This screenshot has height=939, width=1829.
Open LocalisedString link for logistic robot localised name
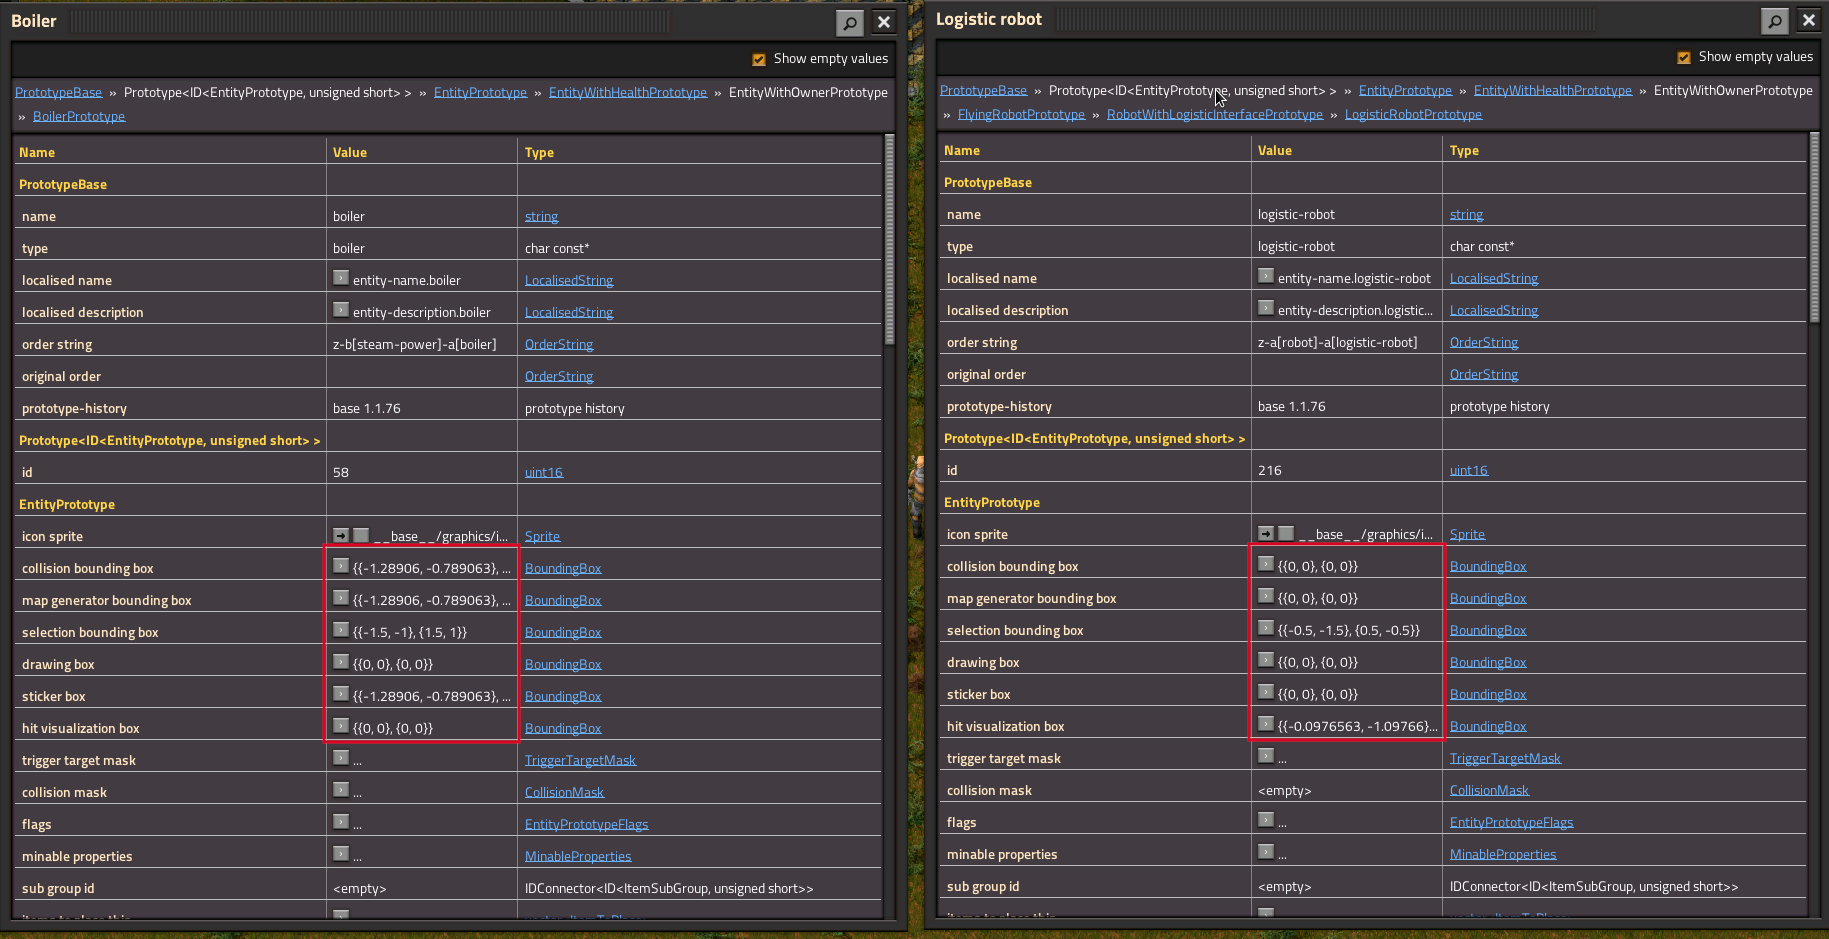click(1494, 278)
